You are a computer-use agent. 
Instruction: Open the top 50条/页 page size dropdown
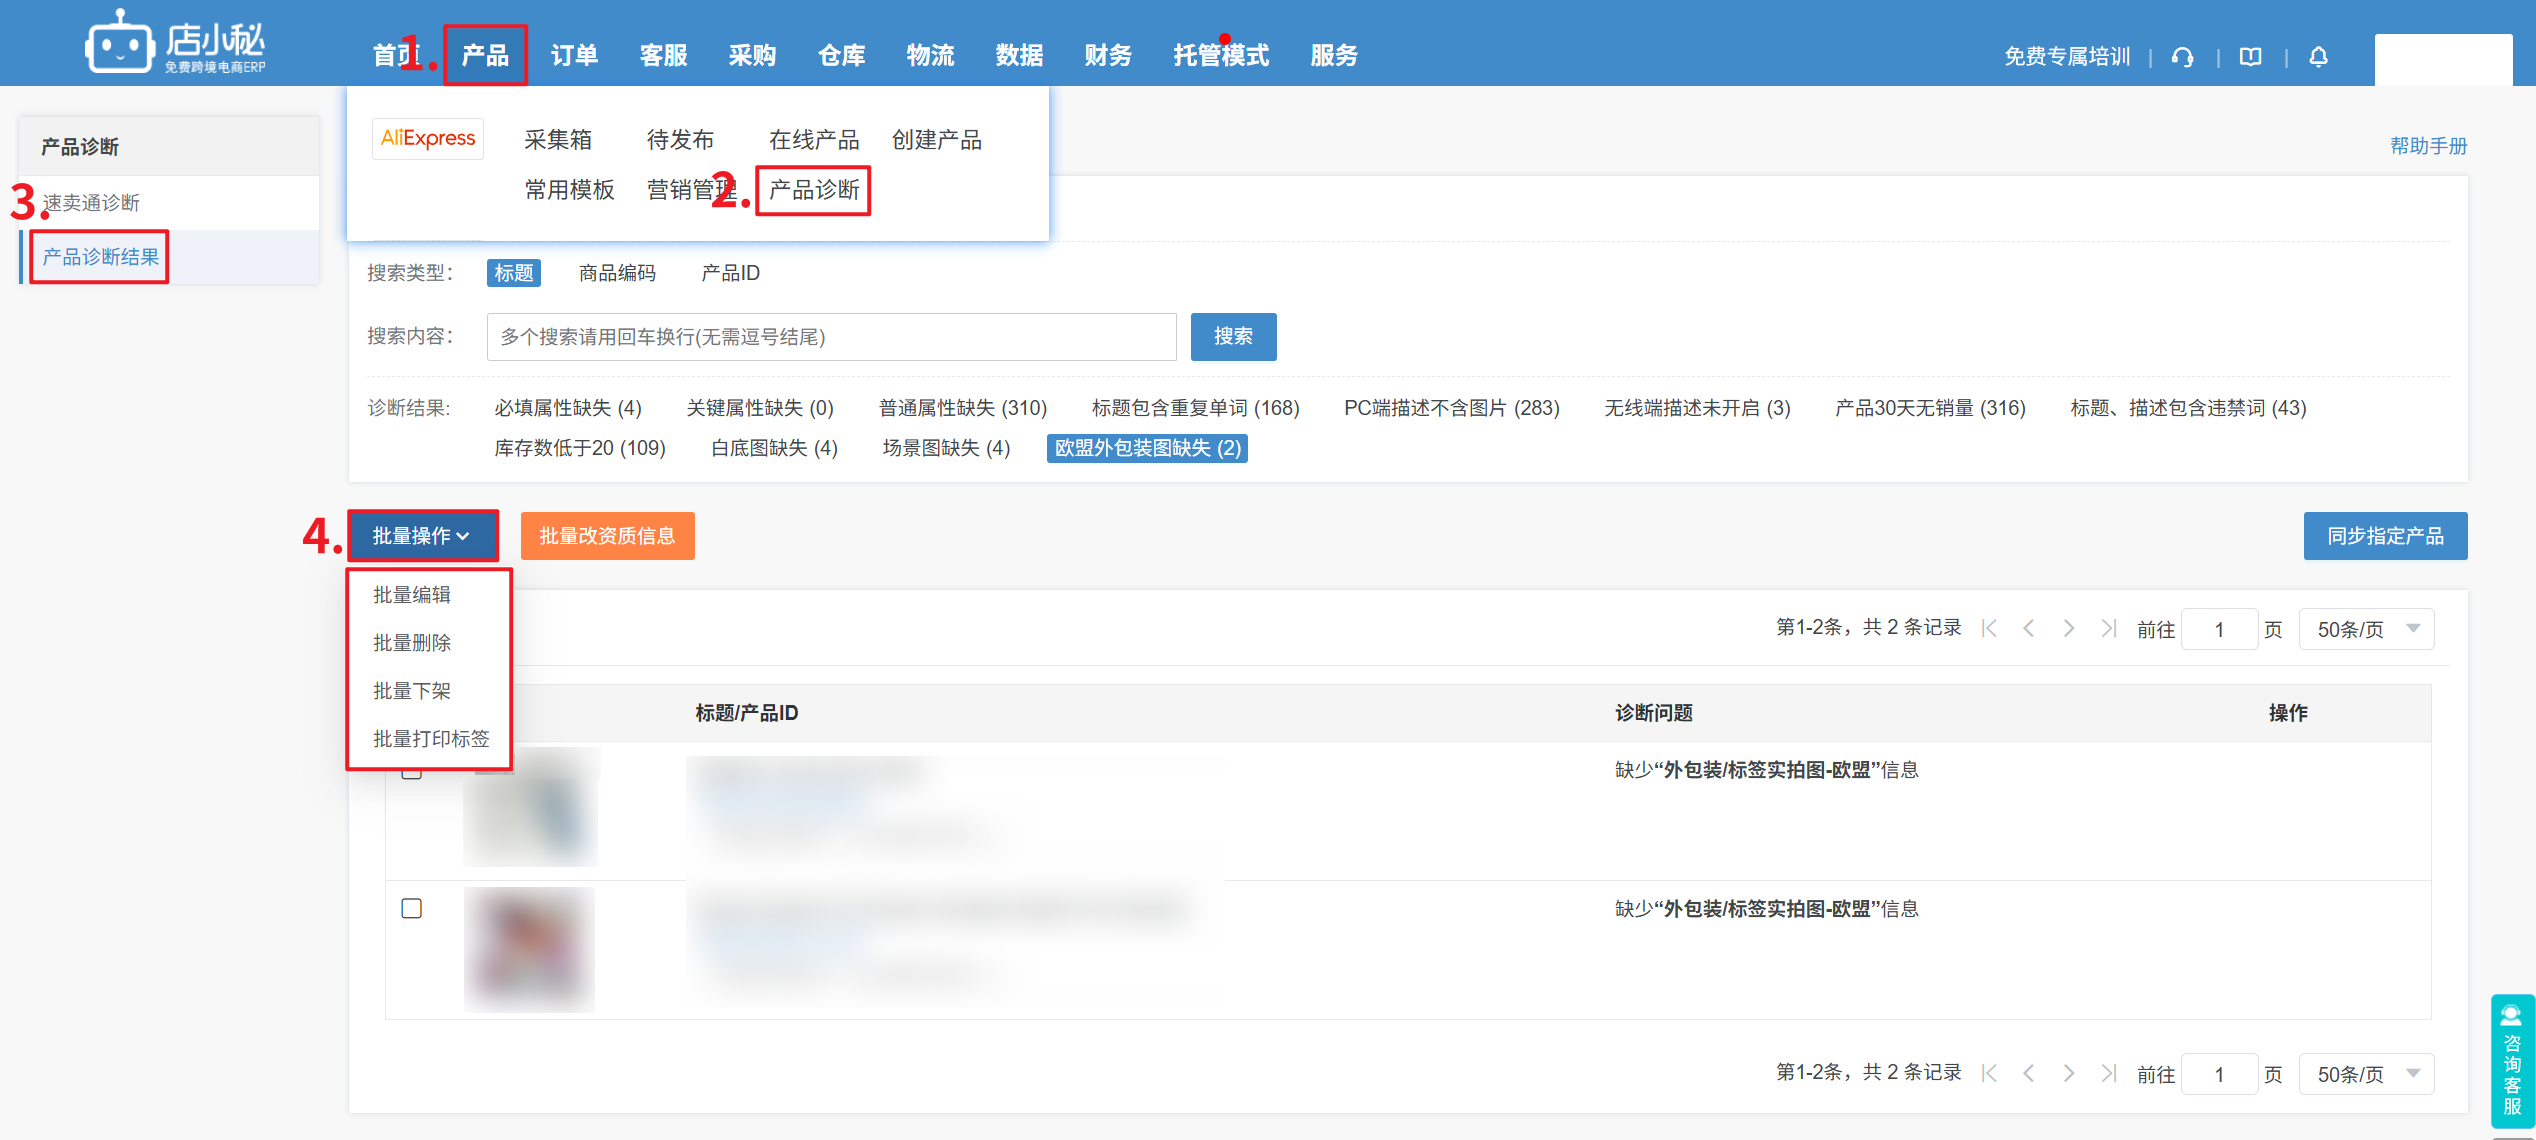[2366, 629]
